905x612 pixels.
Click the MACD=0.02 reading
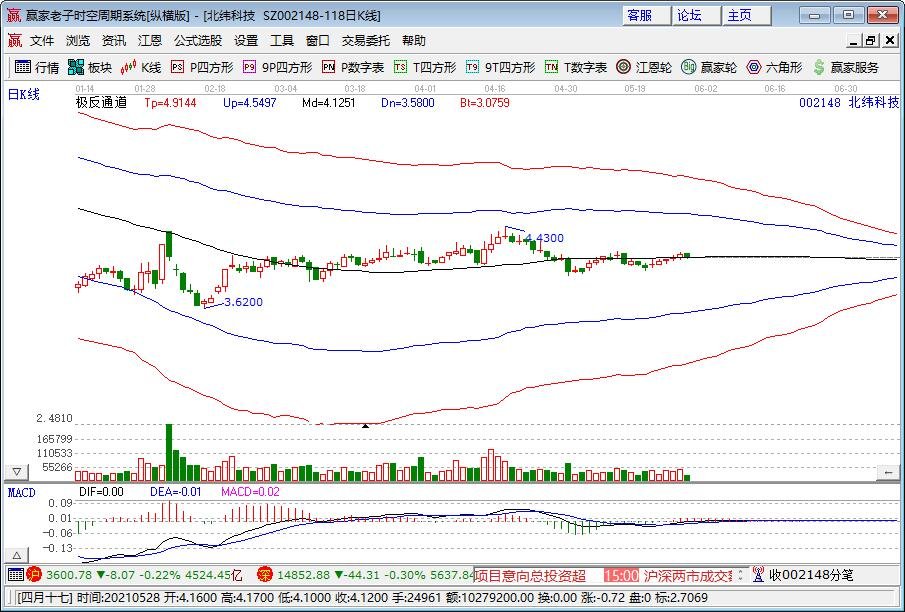(250, 492)
